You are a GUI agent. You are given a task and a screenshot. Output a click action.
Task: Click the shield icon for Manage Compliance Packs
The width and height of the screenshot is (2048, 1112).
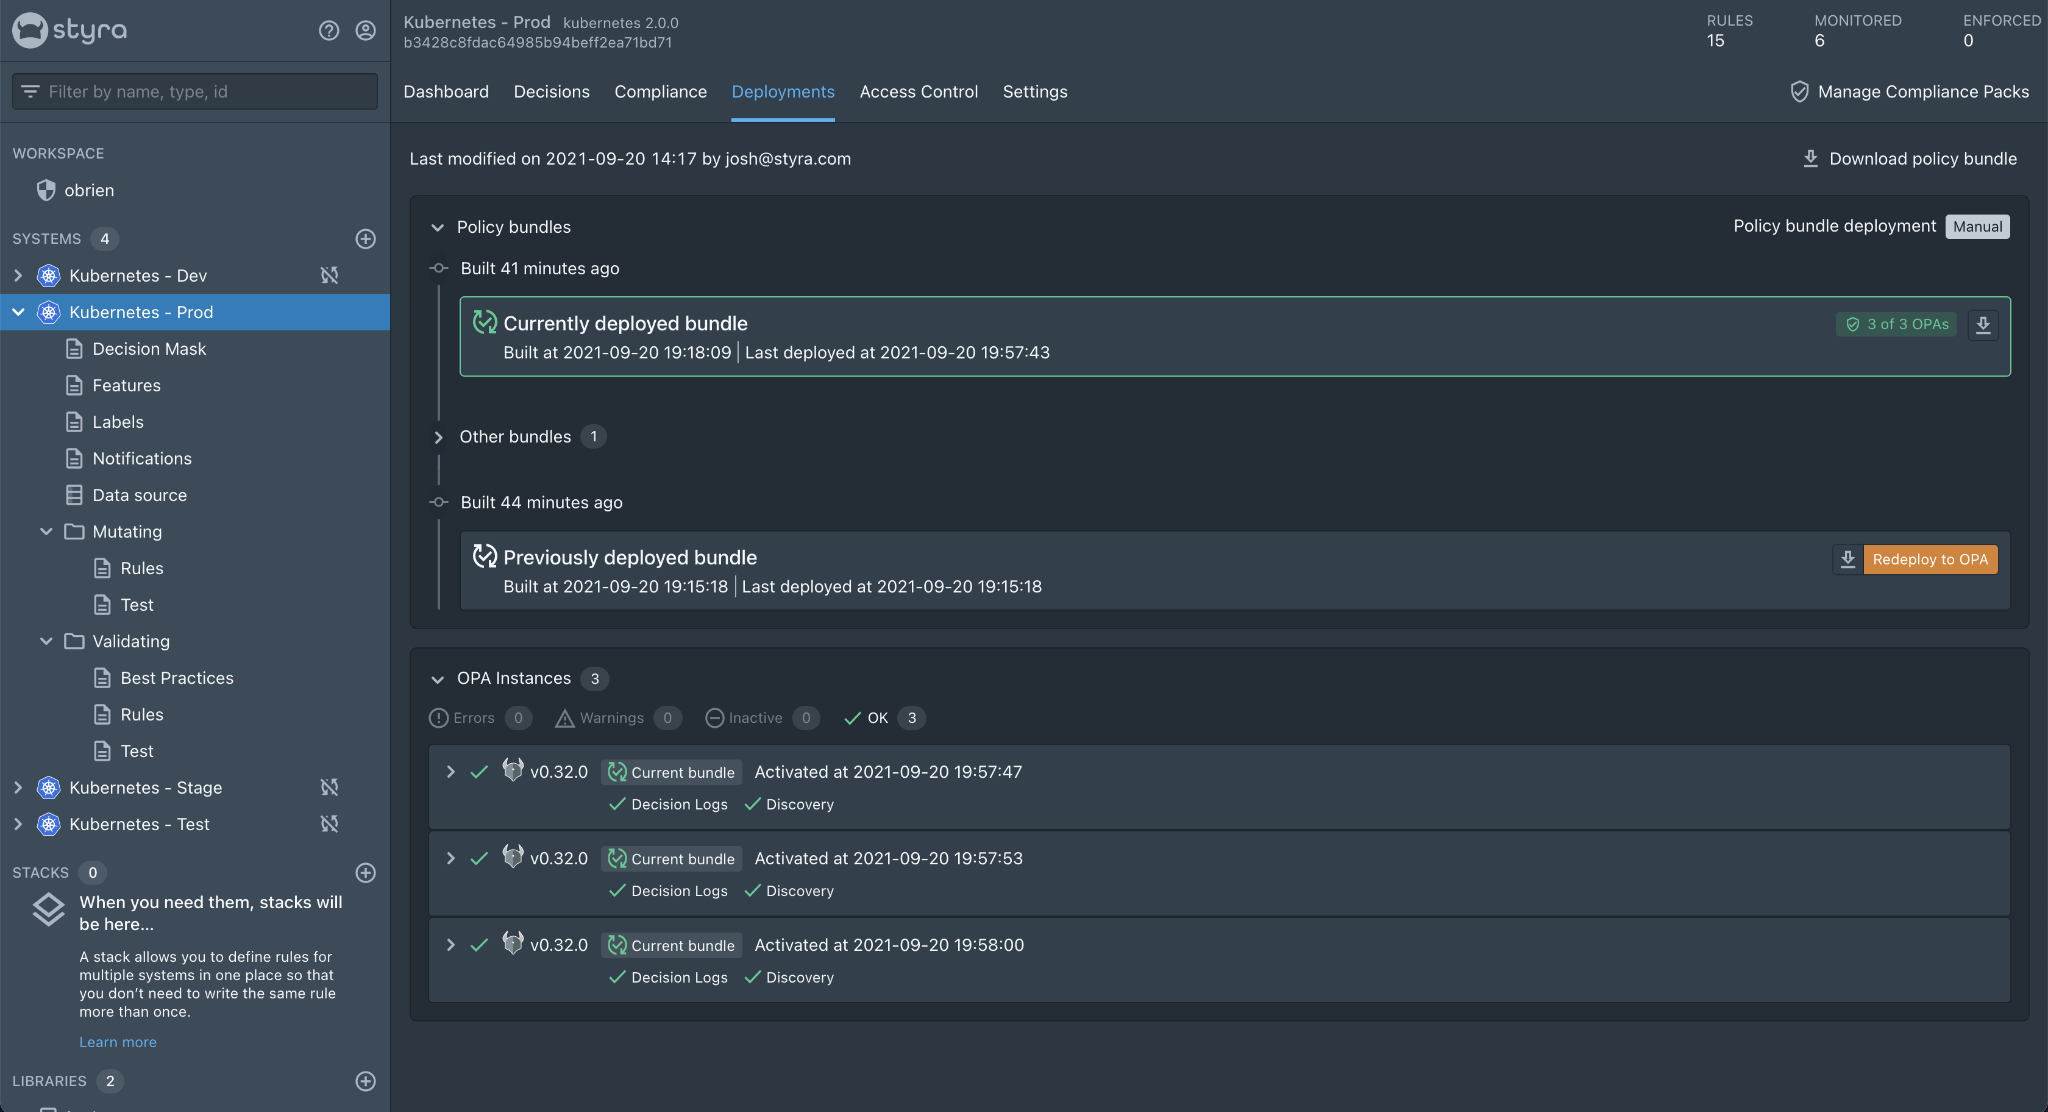pos(1799,92)
